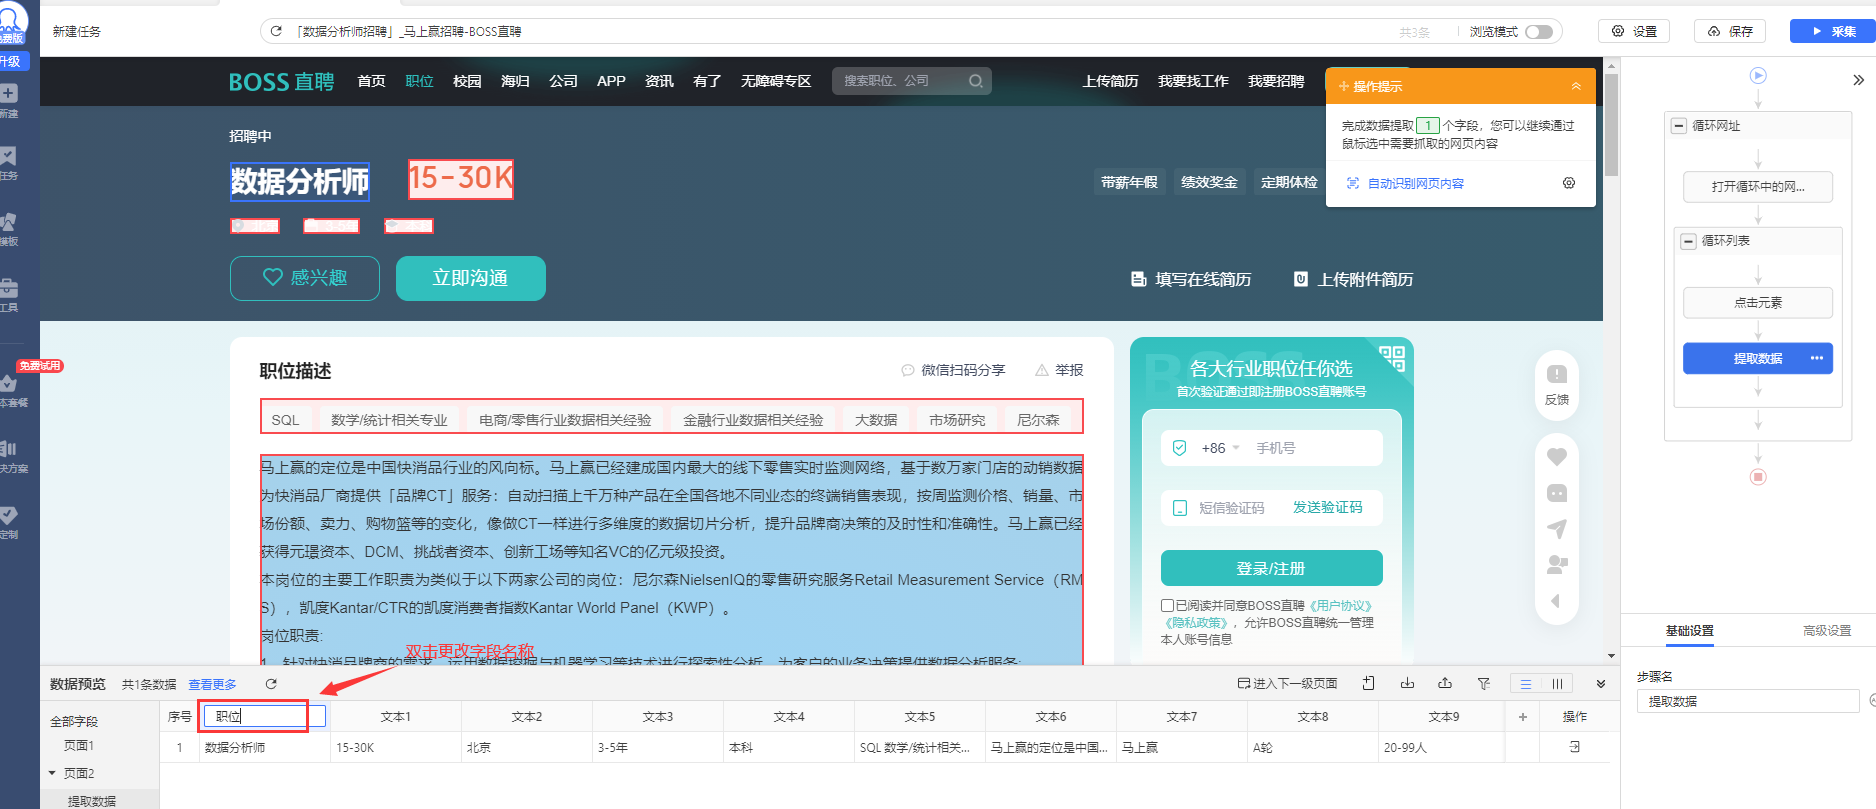Click the workflow start play icon
The image size is (1876, 809).
(x=1758, y=75)
